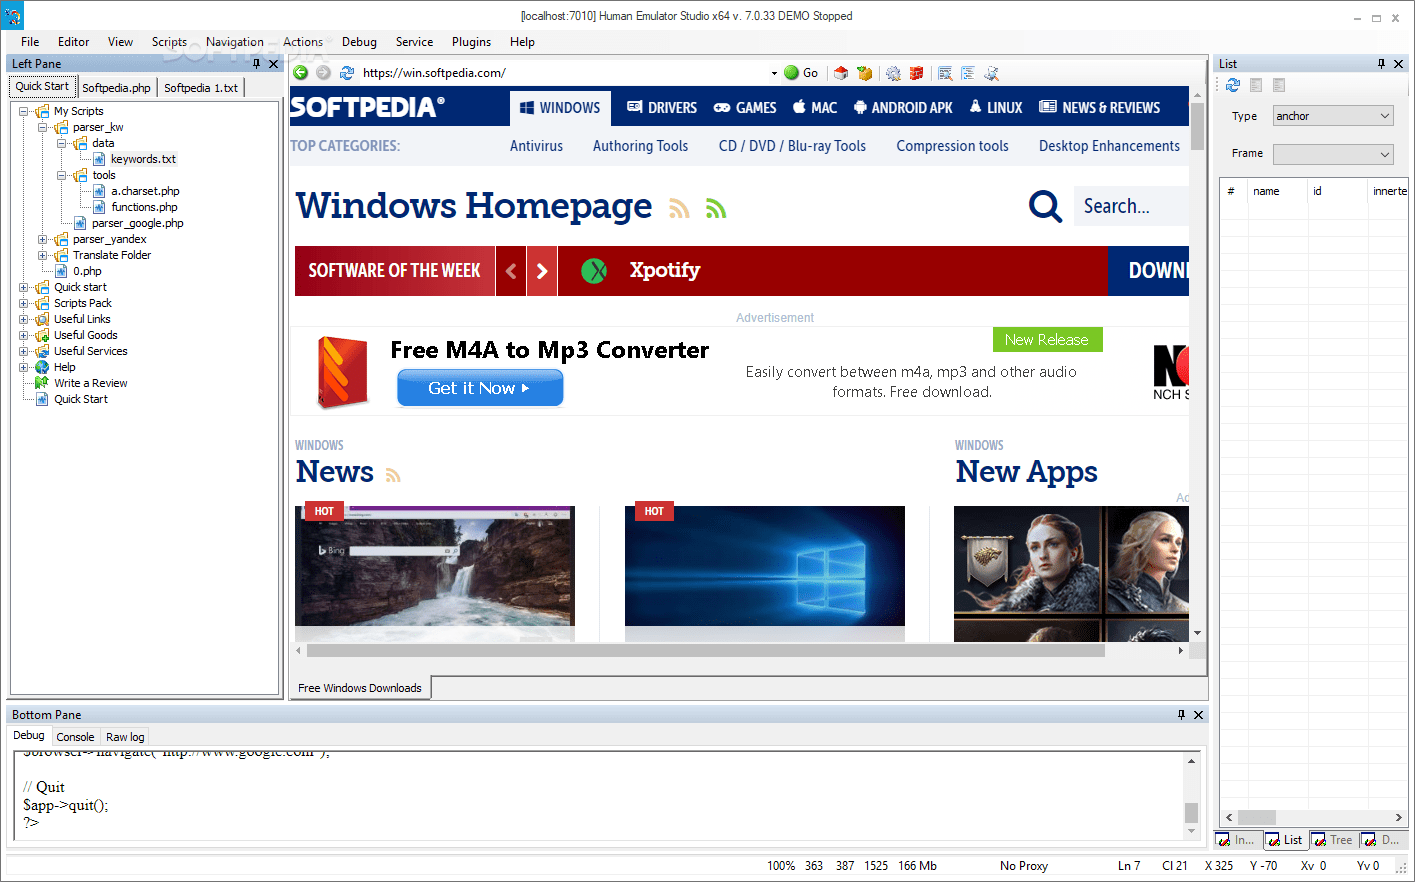Click the home icon on the browser toolbar
The image size is (1415, 882).
(841, 73)
